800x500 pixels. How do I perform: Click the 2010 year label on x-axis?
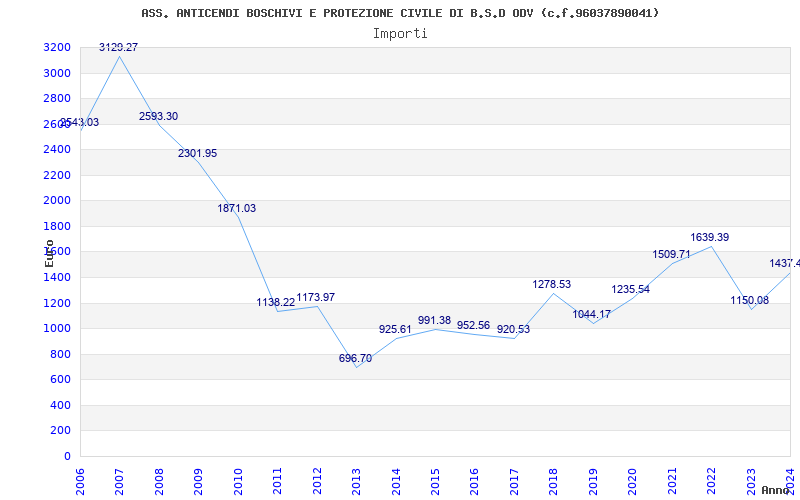[x=238, y=482]
